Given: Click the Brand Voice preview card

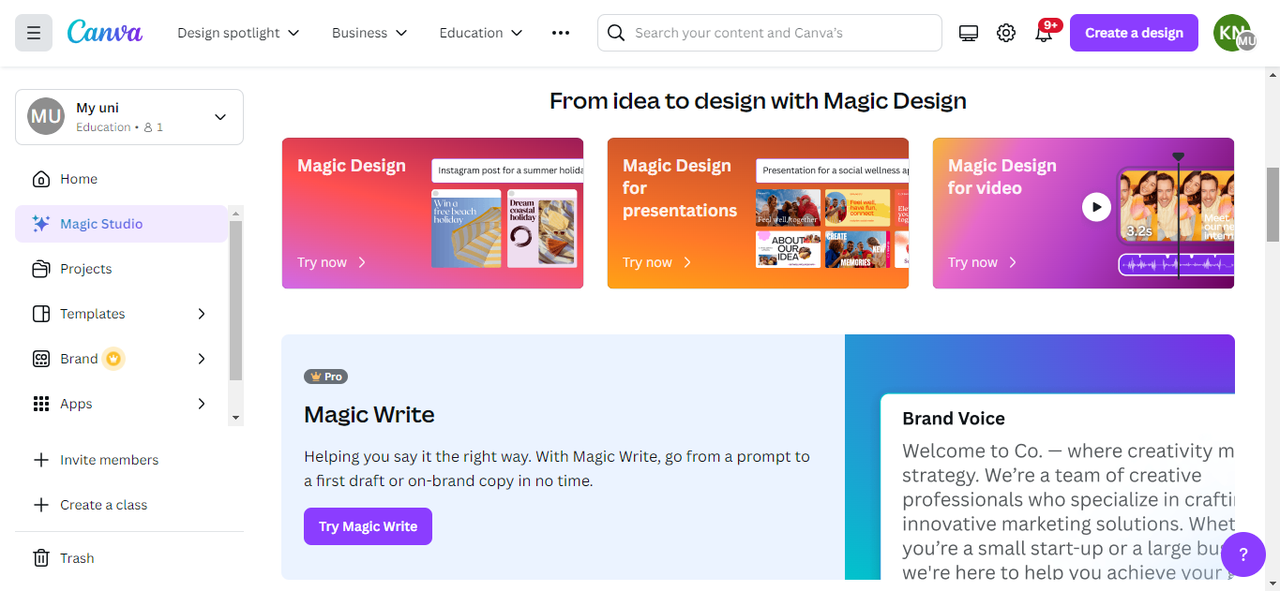Looking at the screenshot, I should (1058, 487).
